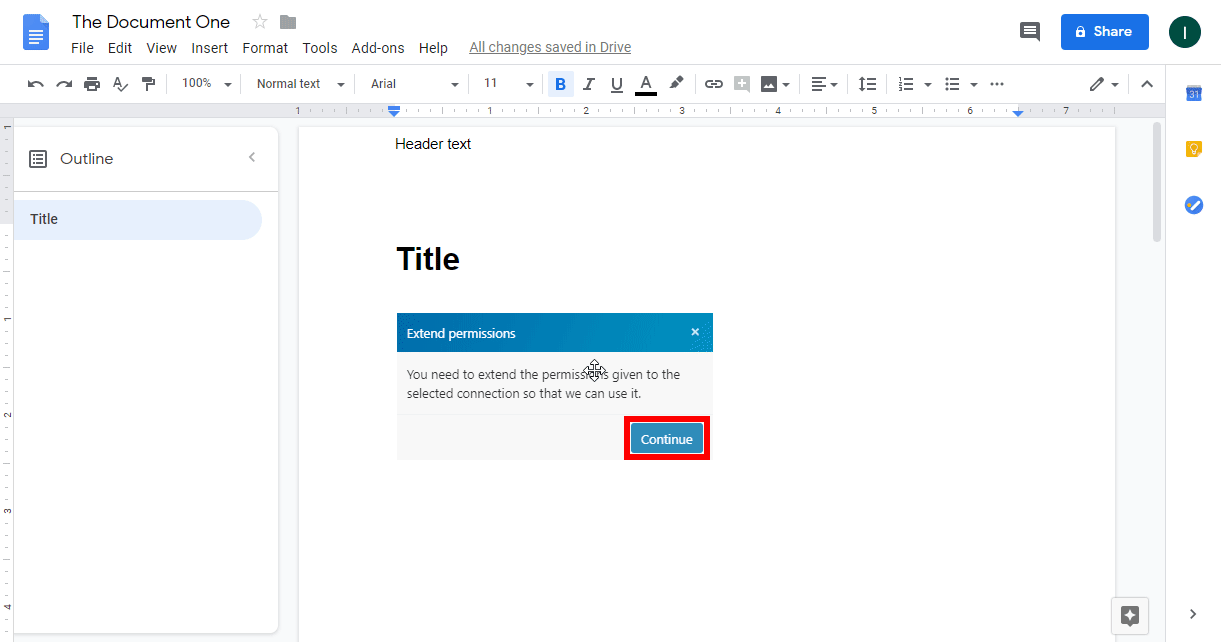1221x642 pixels.
Task: Click the Google Docs home icon
Action: [x=36, y=33]
